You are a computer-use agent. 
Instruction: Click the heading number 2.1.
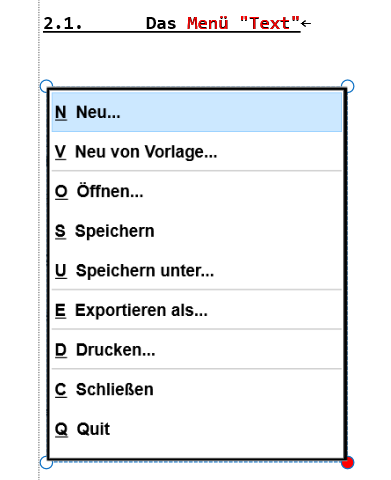[x=63, y=24]
